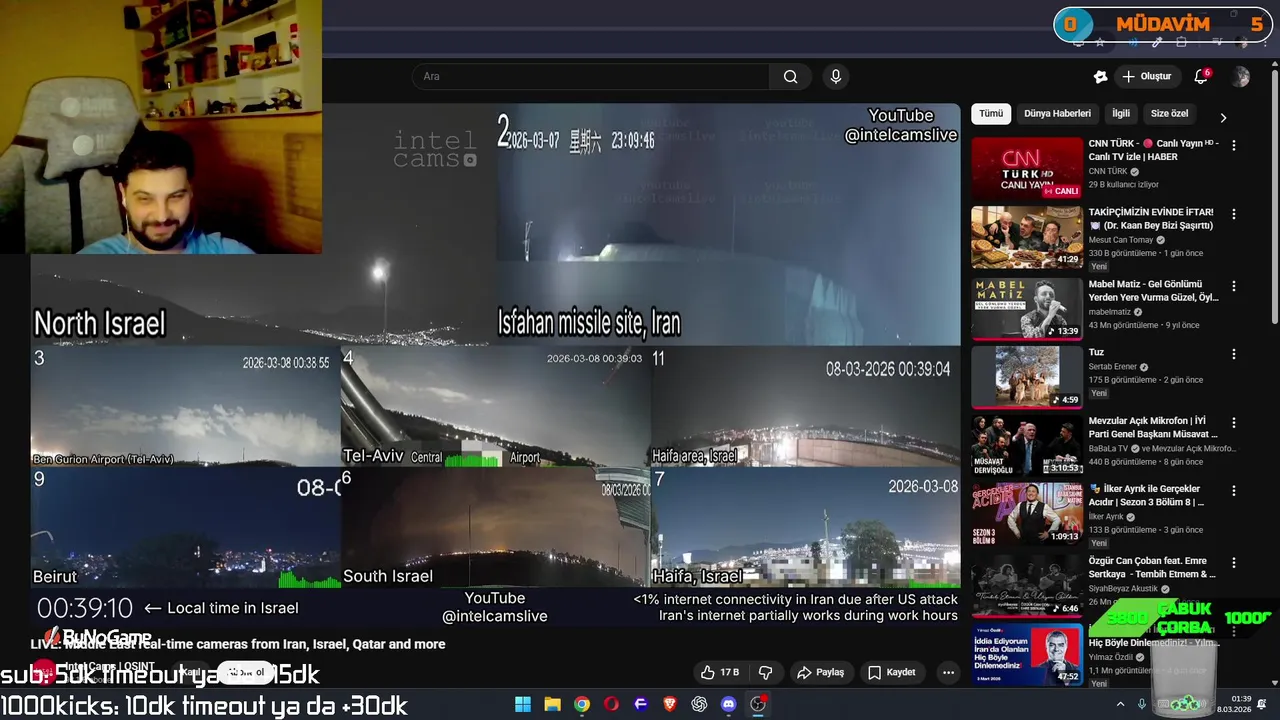This screenshot has height=720, width=1280.
Task: Click the 'Tuz' video title
Action: [x=1096, y=352]
